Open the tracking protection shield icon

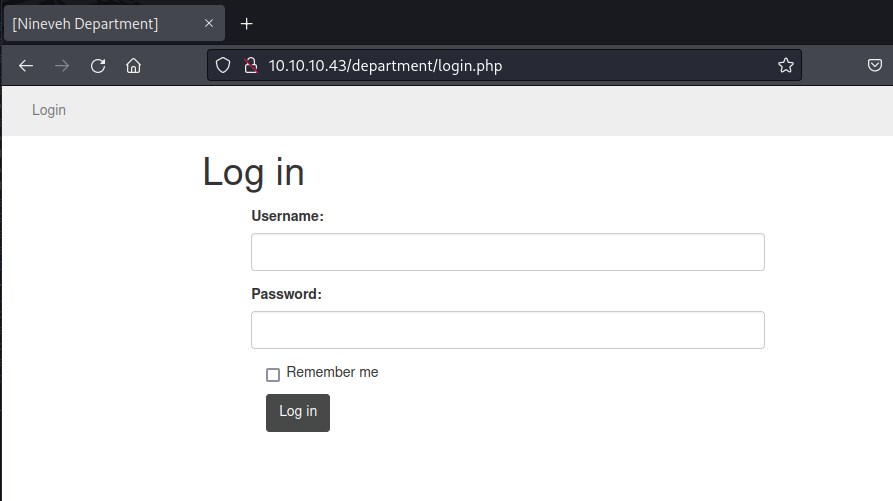(x=224, y=66)
